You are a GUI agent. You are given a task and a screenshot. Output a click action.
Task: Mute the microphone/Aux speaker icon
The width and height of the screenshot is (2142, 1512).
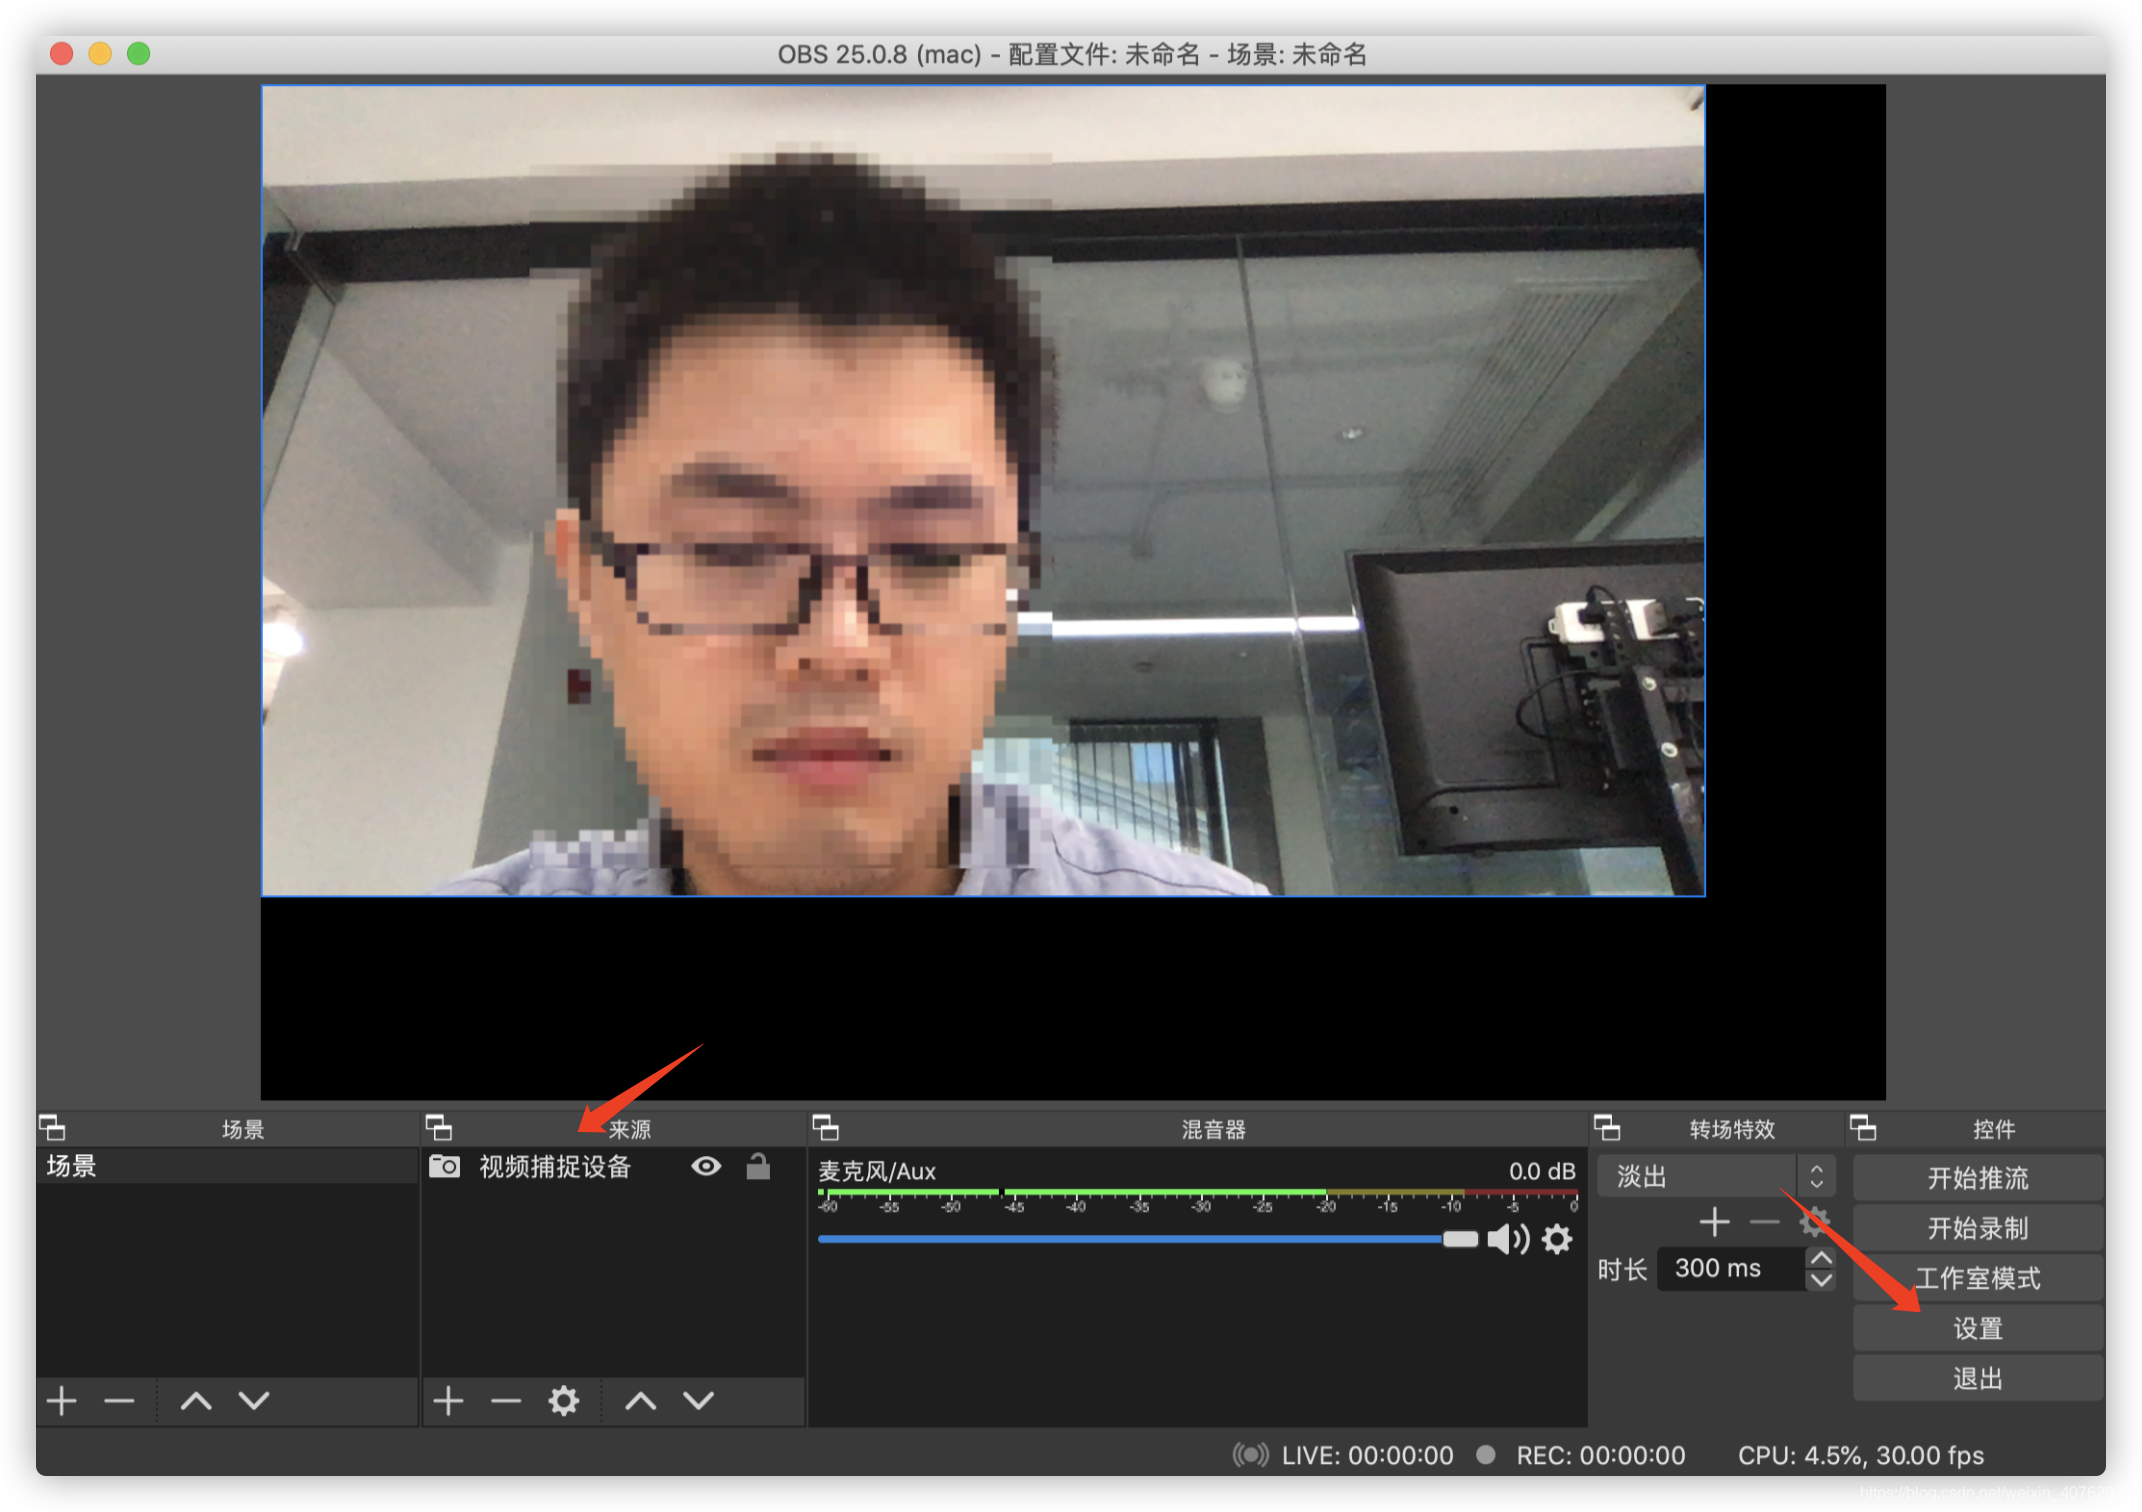point(1507,1240)
